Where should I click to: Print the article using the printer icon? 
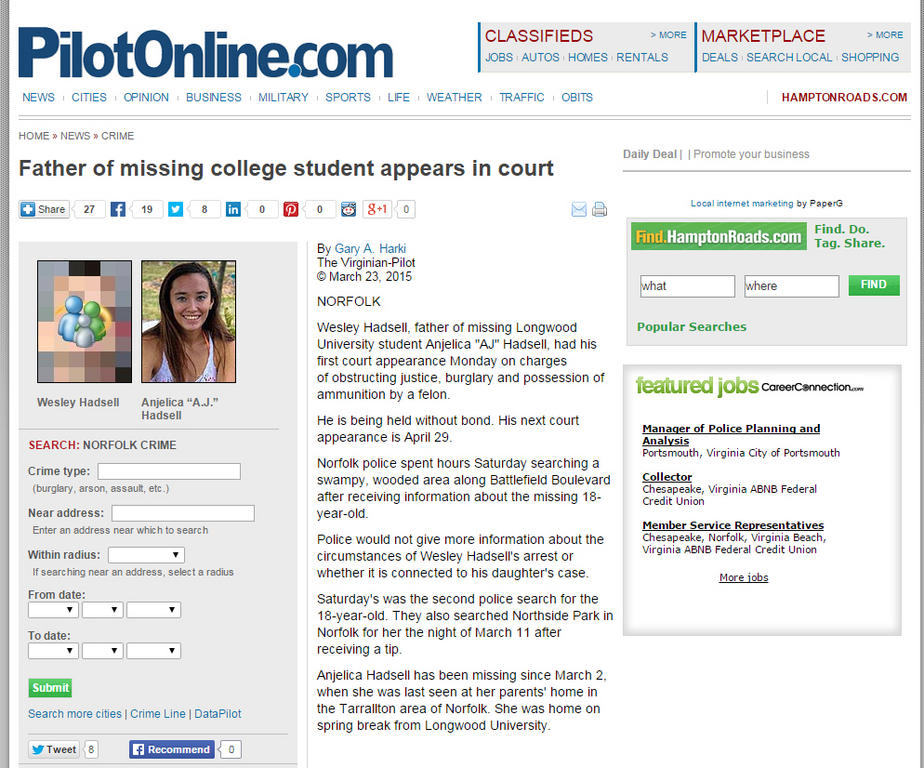click(599, 209)
